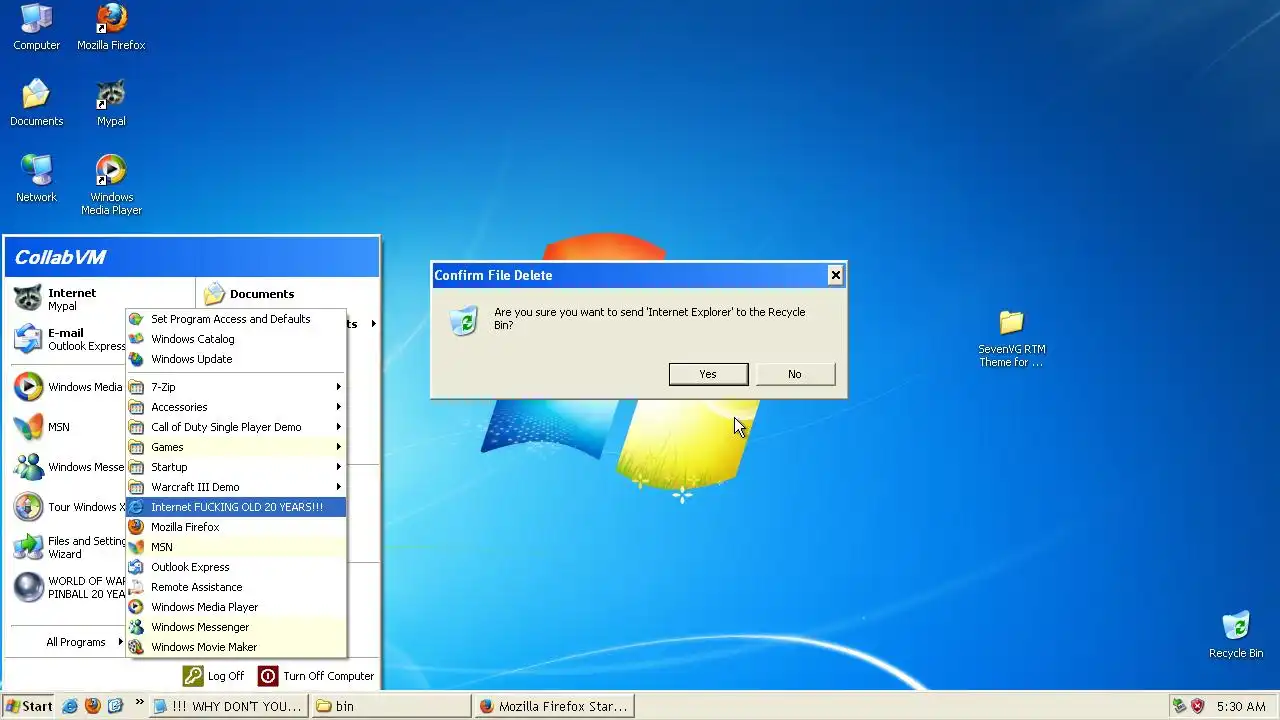Open the Network desktop icon
The height and width of the screenshot is (720, 1280).
click(36, 179)
